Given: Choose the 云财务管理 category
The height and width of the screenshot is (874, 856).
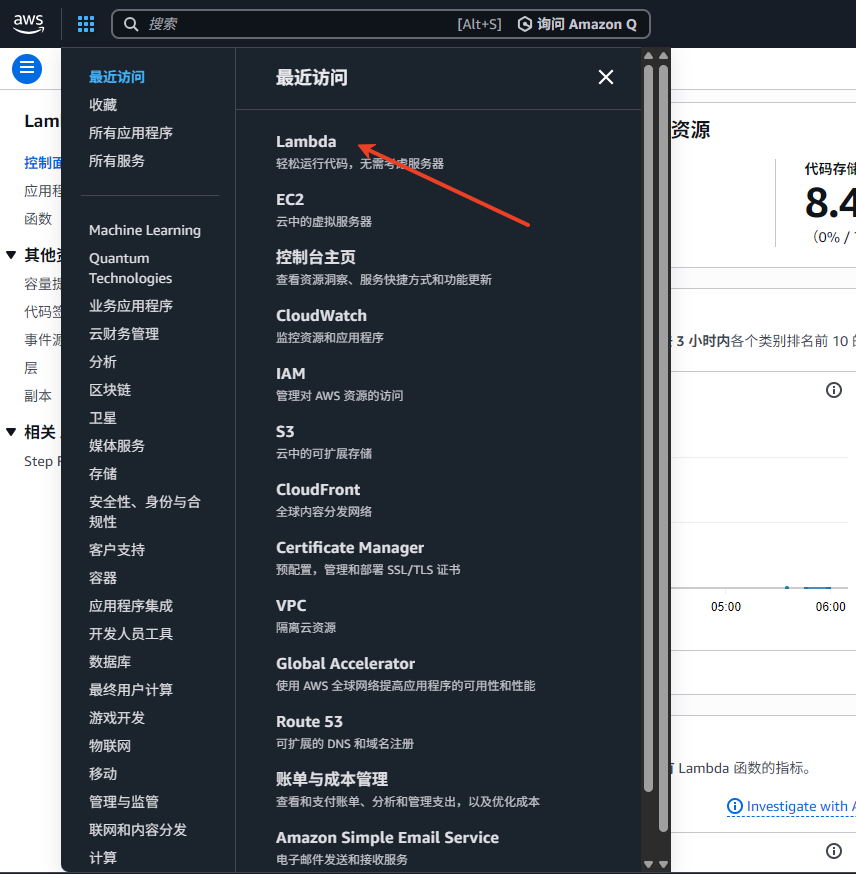Looking at the screenshot, I should coord(124,333).
